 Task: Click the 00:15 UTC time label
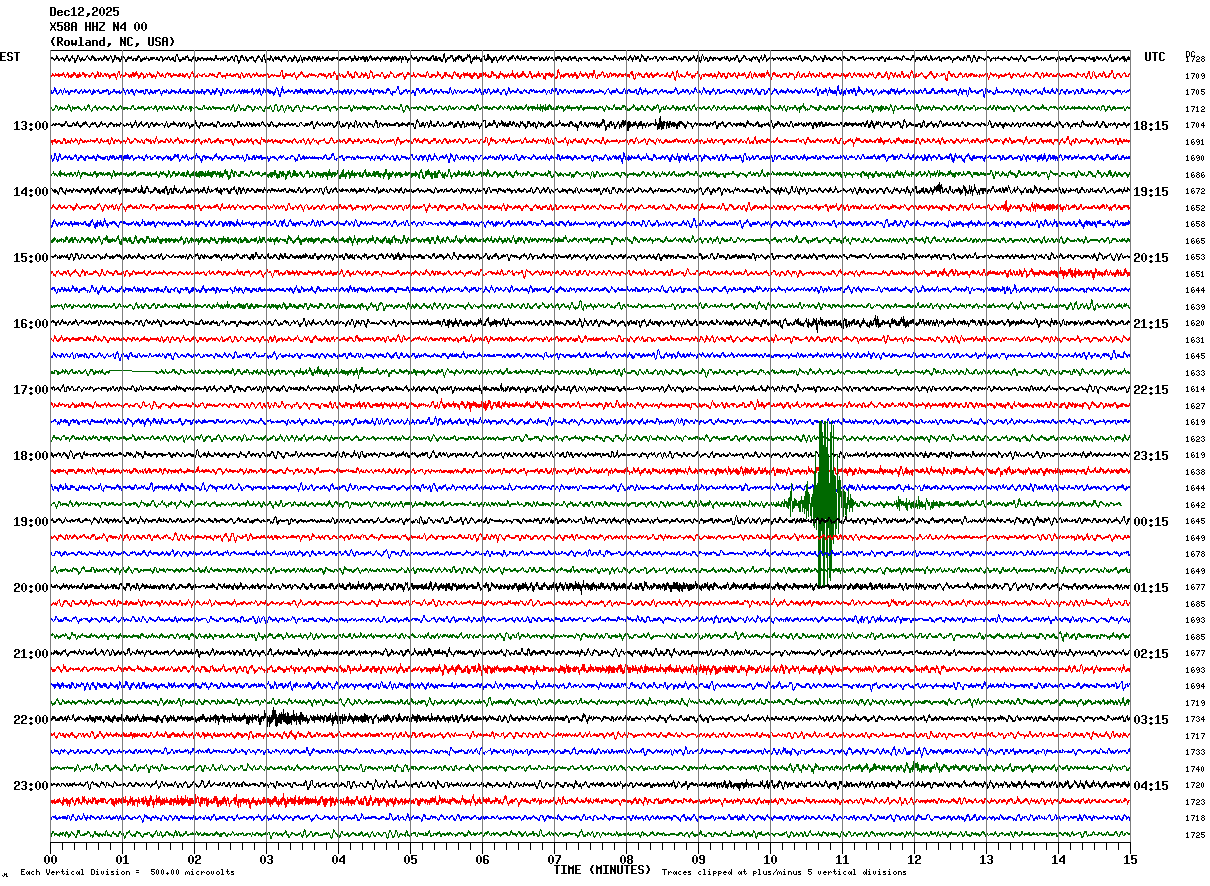[x=1151, y=522]
